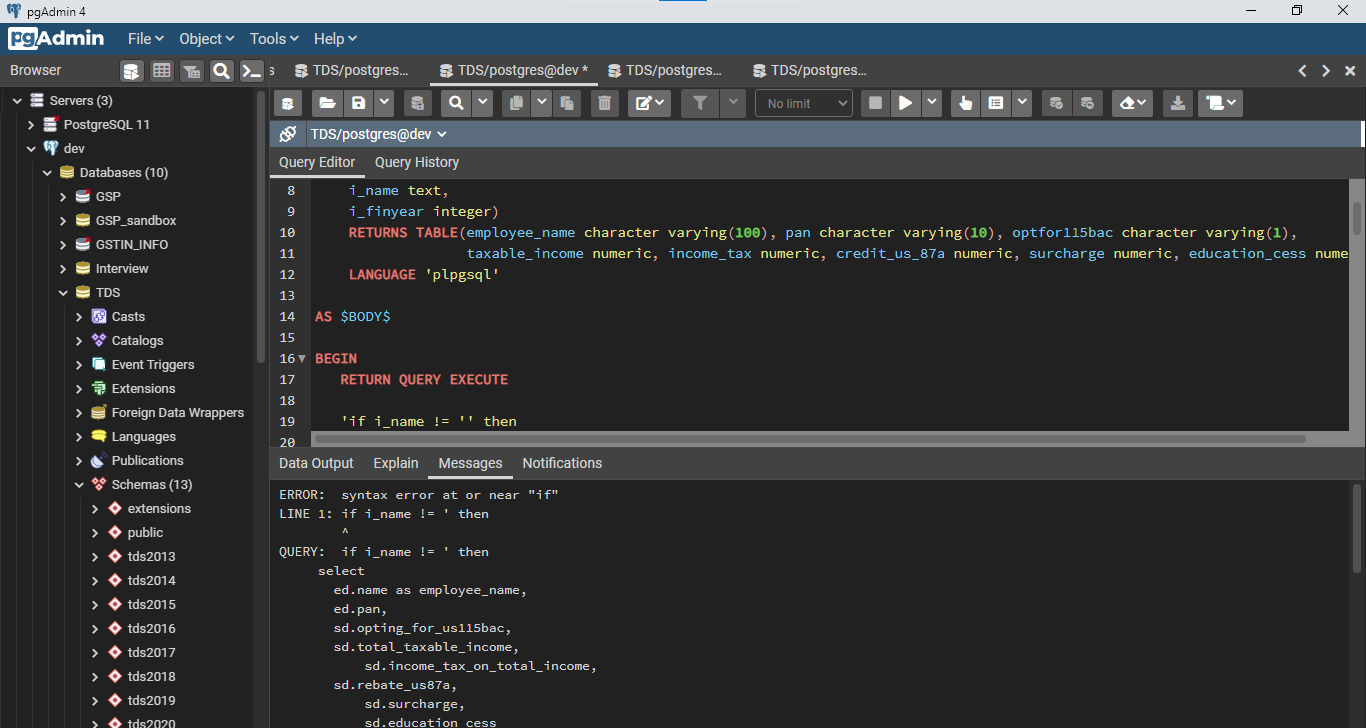
Task: Collapse the Schemas (13) node
Action: [79, 485]
